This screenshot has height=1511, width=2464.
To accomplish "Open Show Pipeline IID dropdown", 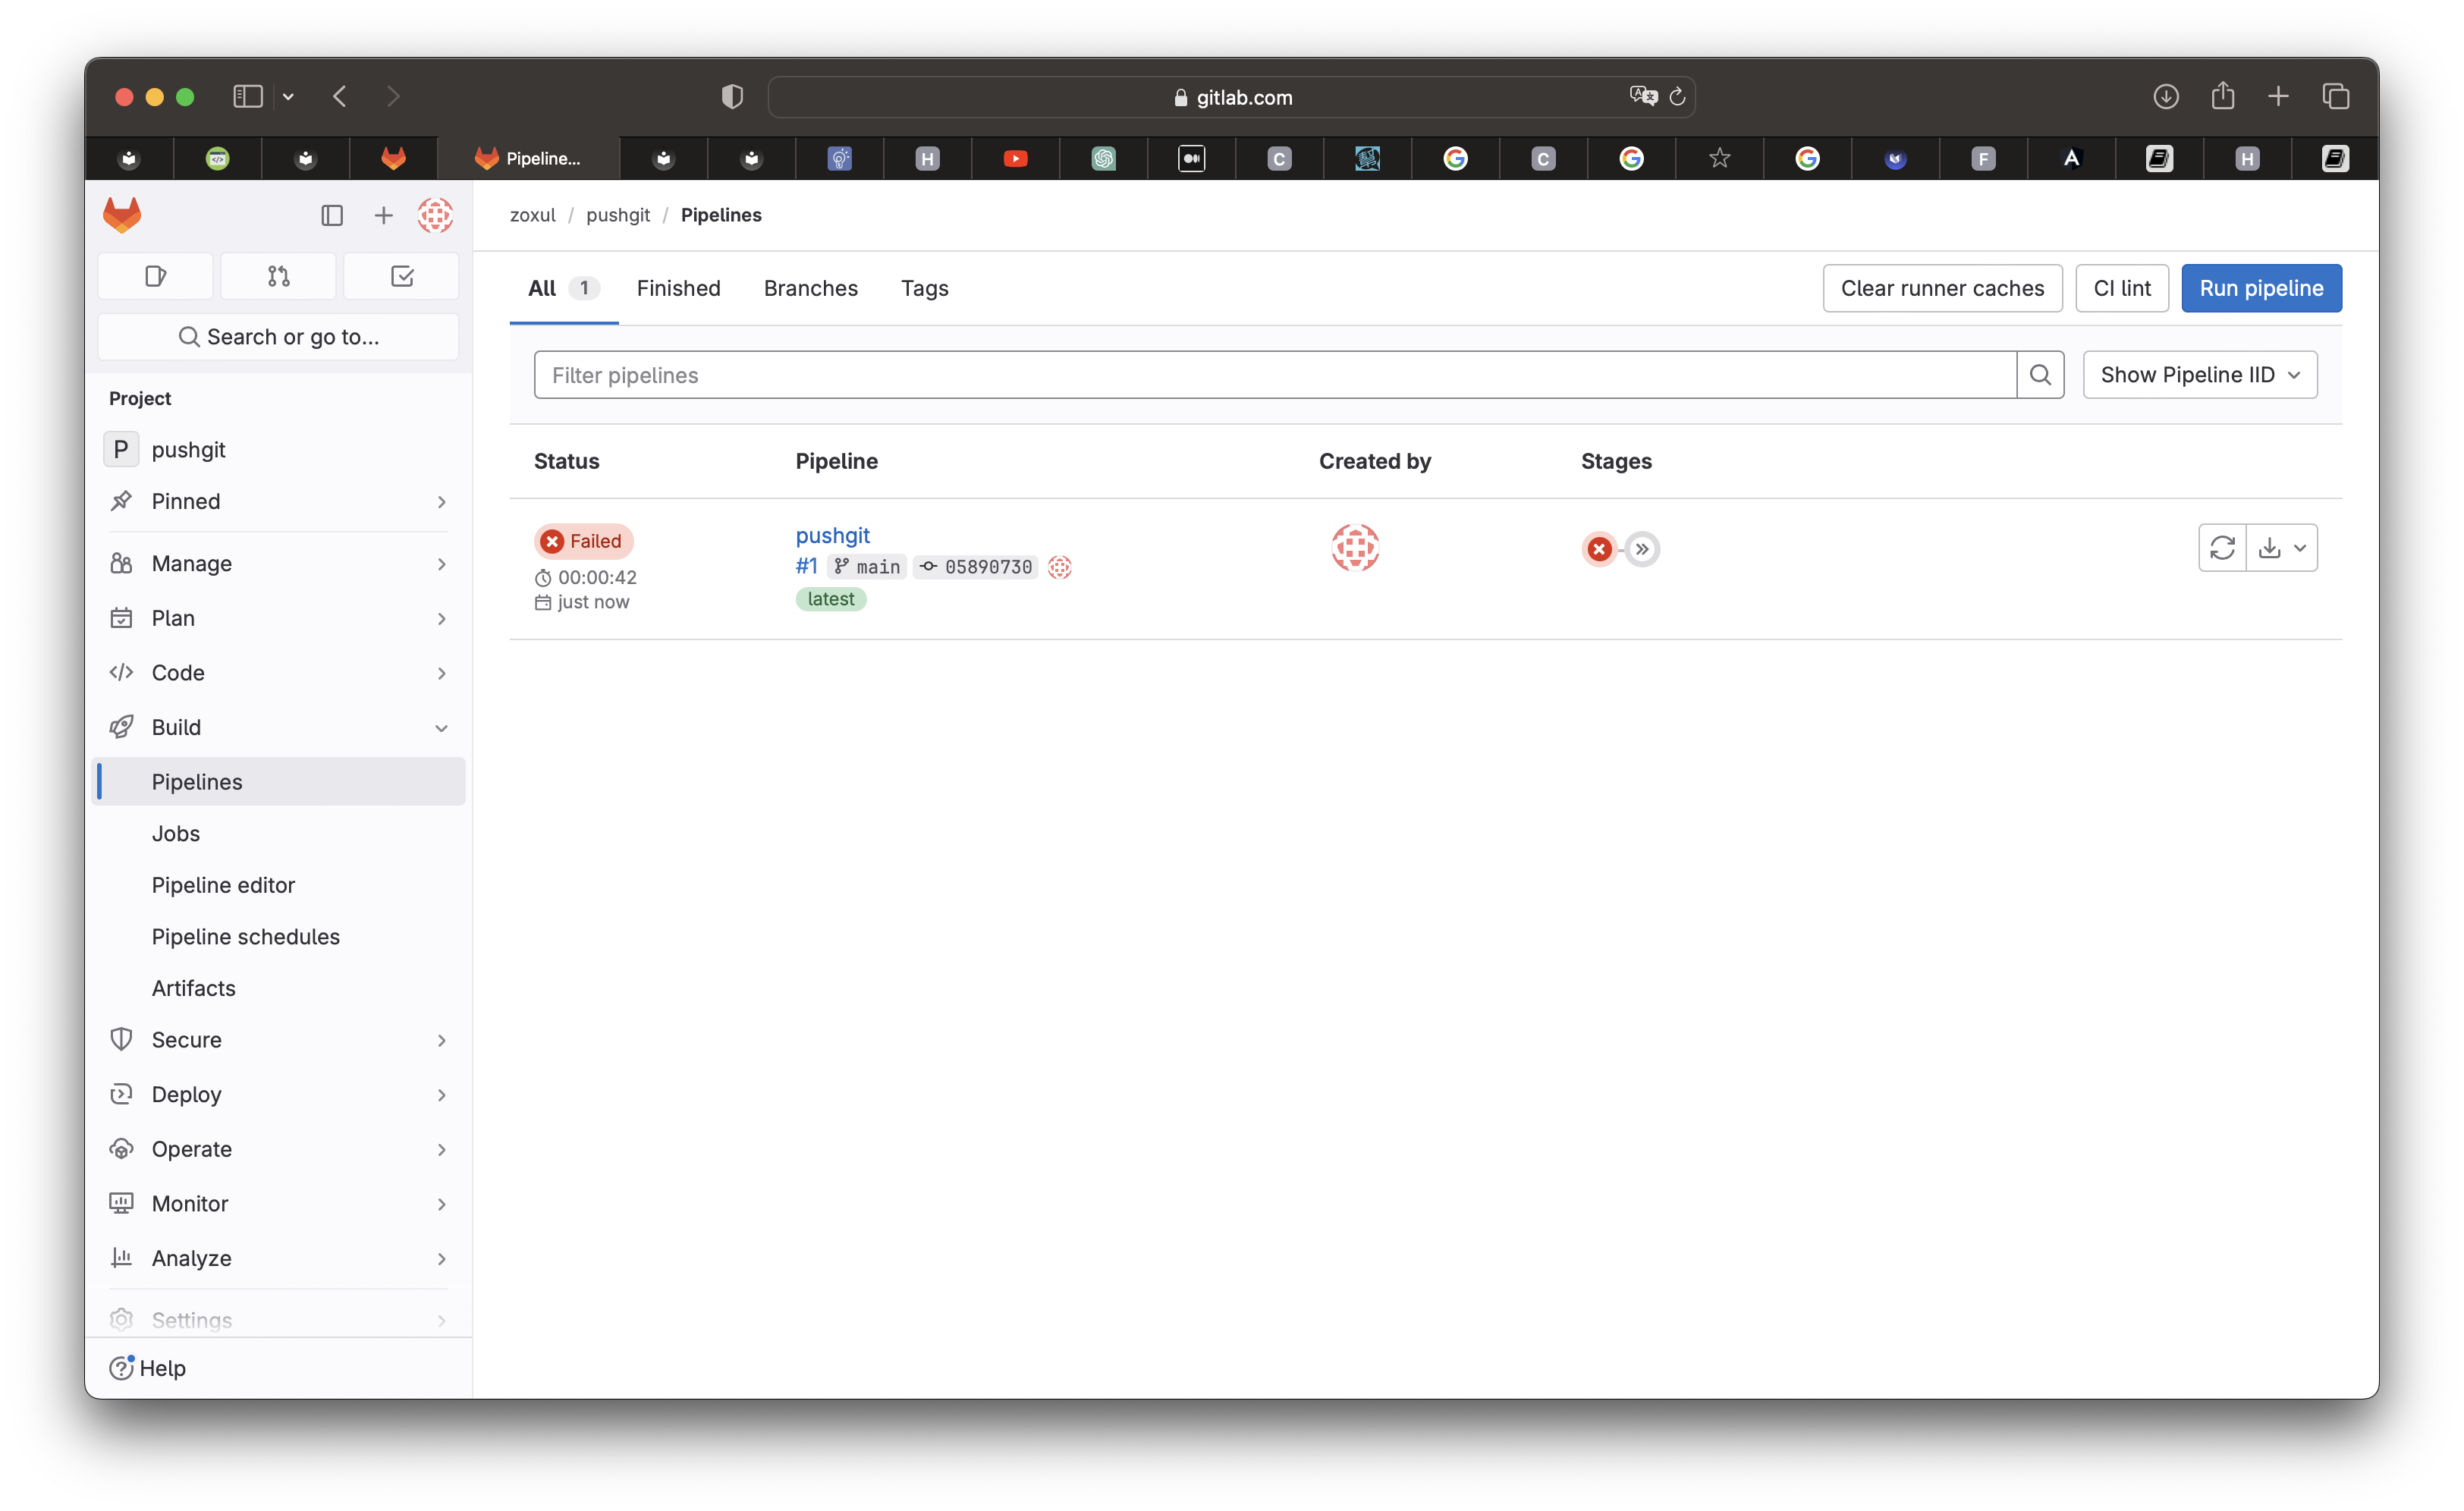I will coord(2199,375).
